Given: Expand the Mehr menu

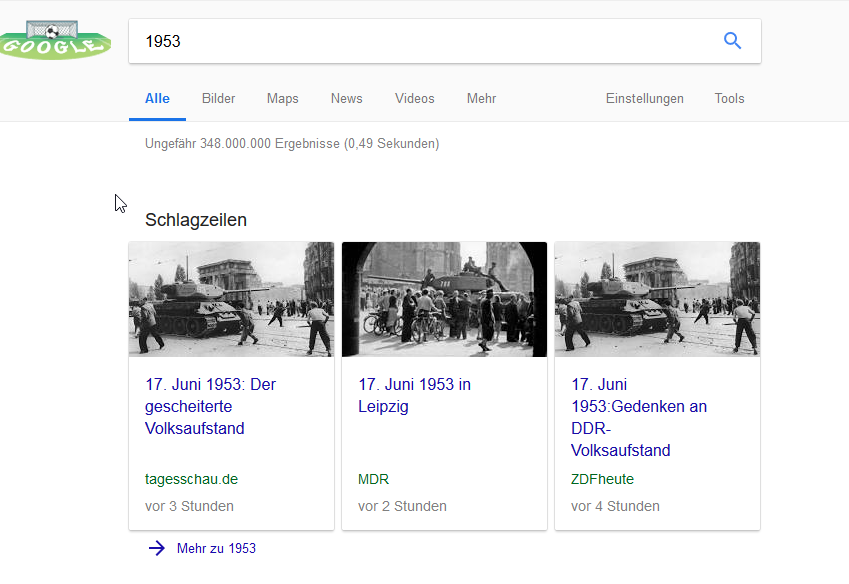Looking at the screenshot, I should [x=481, y=98].
